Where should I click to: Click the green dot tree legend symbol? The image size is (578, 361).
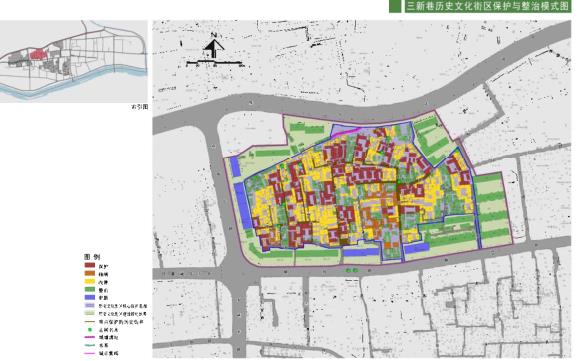tap(90, 329)
